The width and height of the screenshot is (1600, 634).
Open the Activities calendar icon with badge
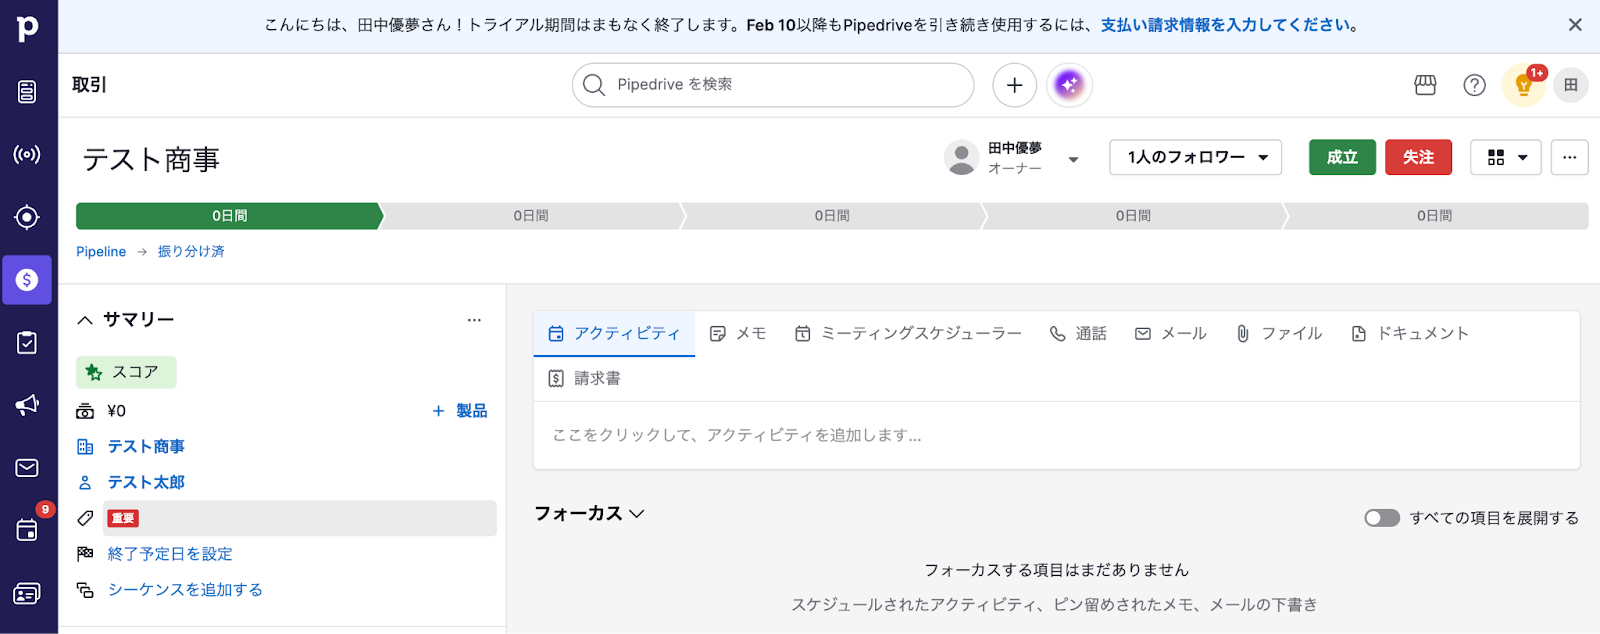27,530
